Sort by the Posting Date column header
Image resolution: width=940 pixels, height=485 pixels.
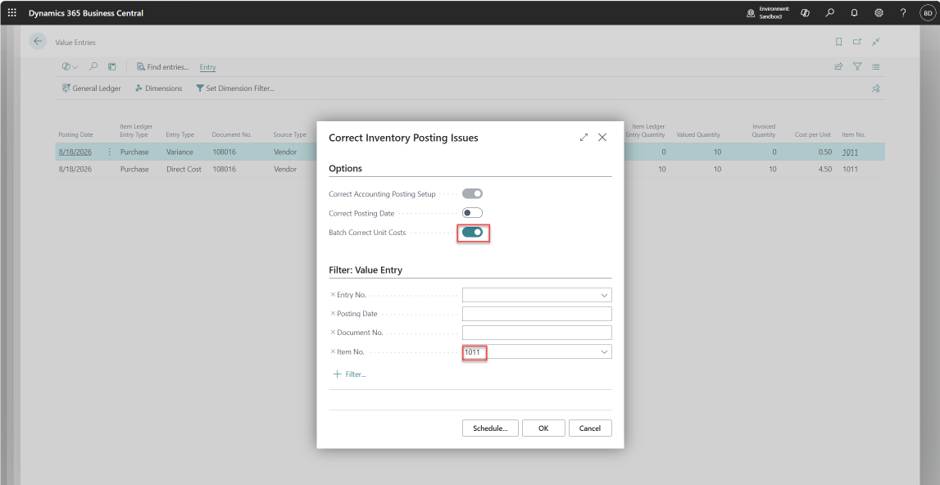[76, 135]
